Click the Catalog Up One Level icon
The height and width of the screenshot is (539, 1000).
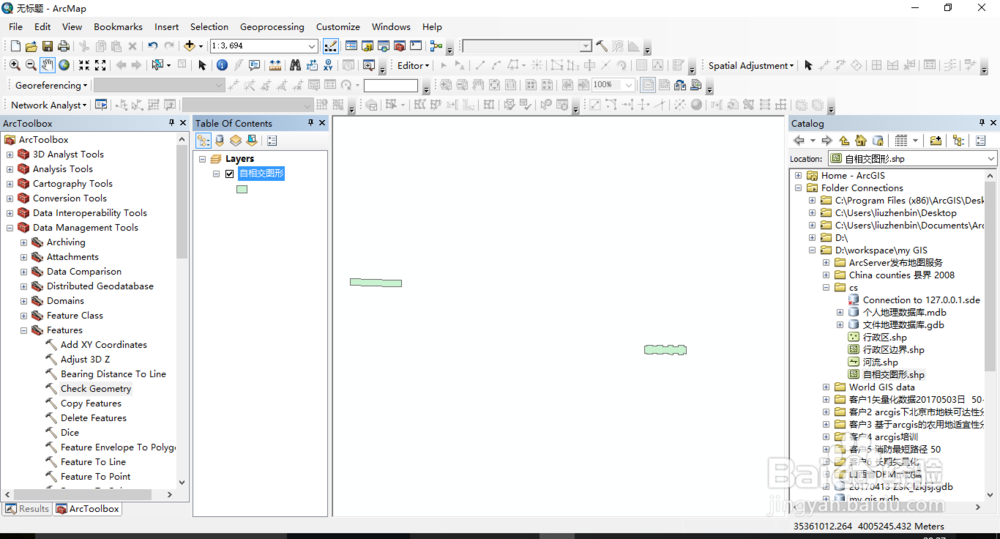(x=844, y=140)
